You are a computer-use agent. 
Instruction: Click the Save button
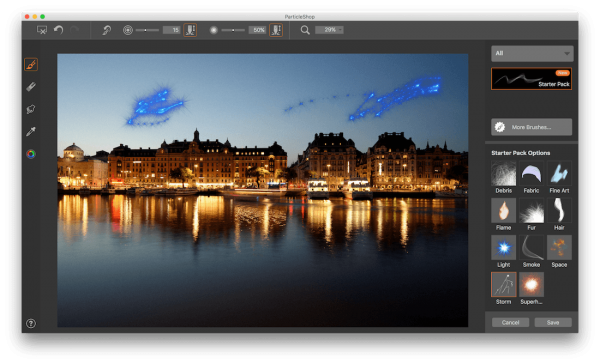[x=553, y=323]
